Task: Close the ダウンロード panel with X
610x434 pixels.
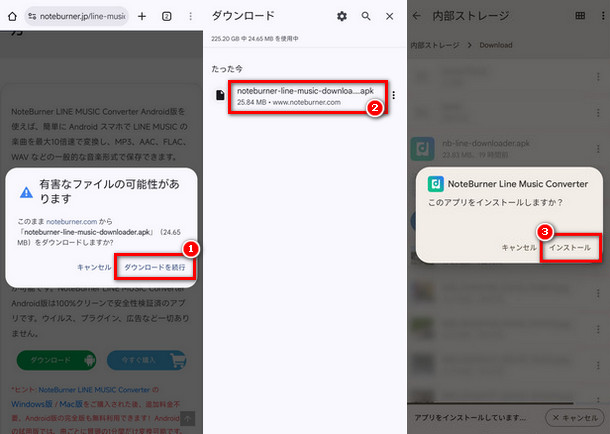Action: pos(389,16)
